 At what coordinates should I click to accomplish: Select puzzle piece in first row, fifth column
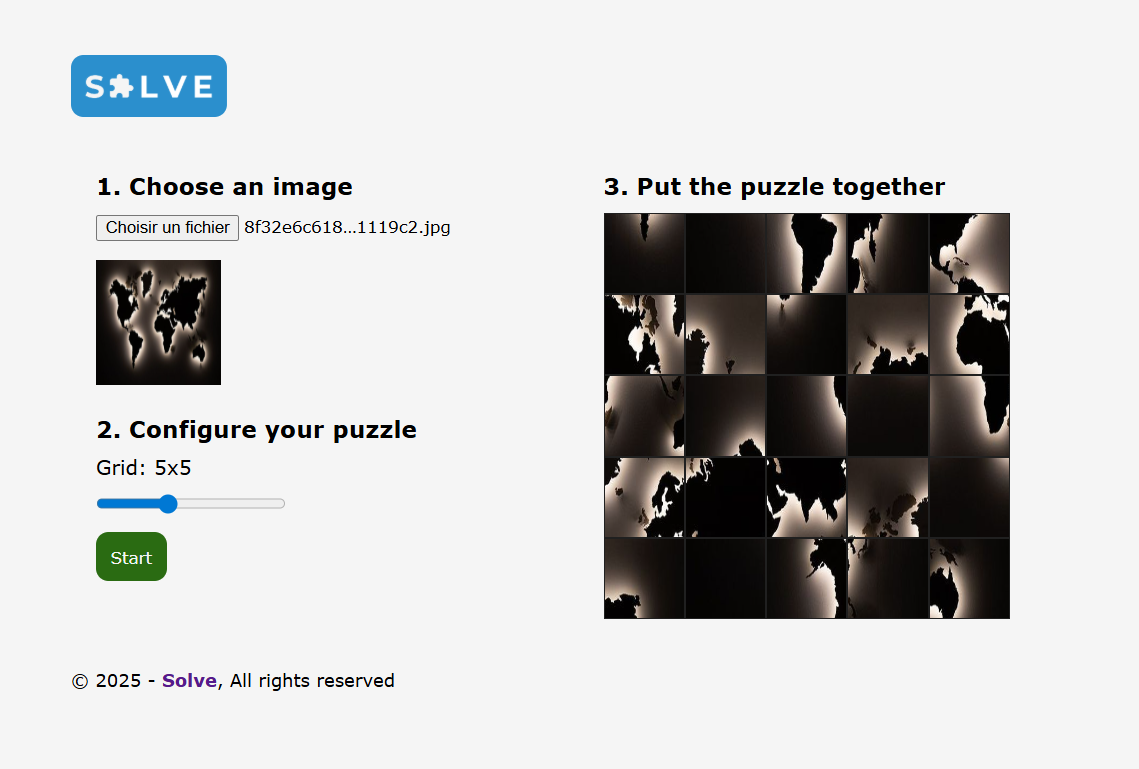(x=969, y=253)
